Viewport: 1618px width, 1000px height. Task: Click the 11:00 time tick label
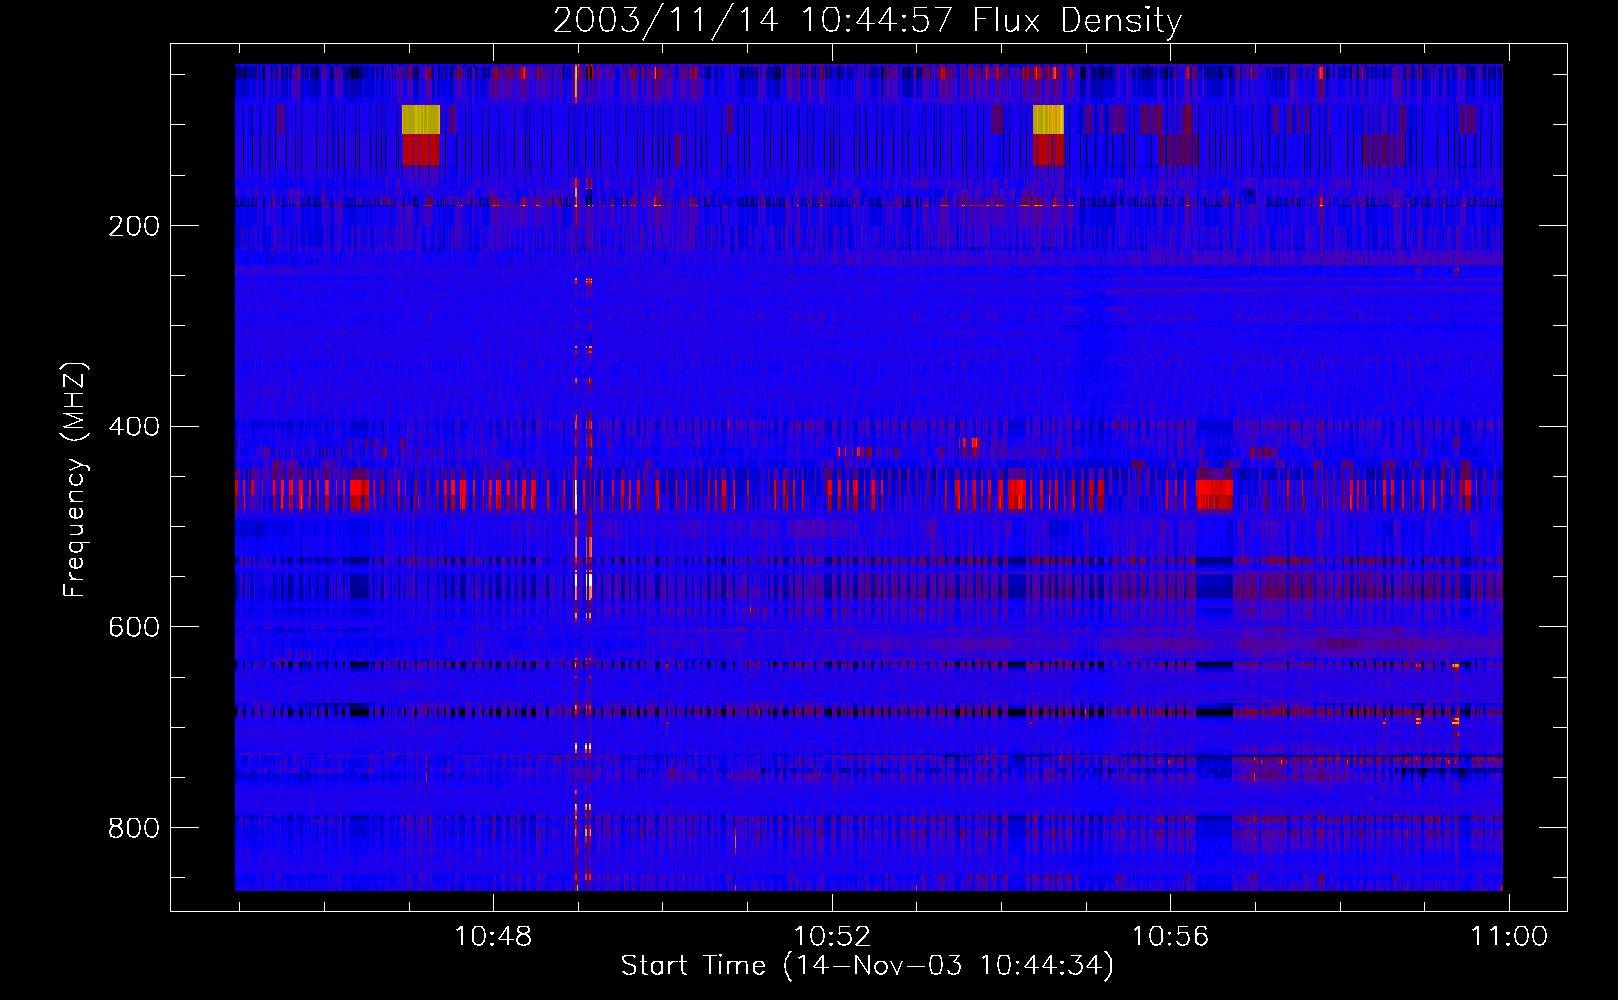point(1508,936)
